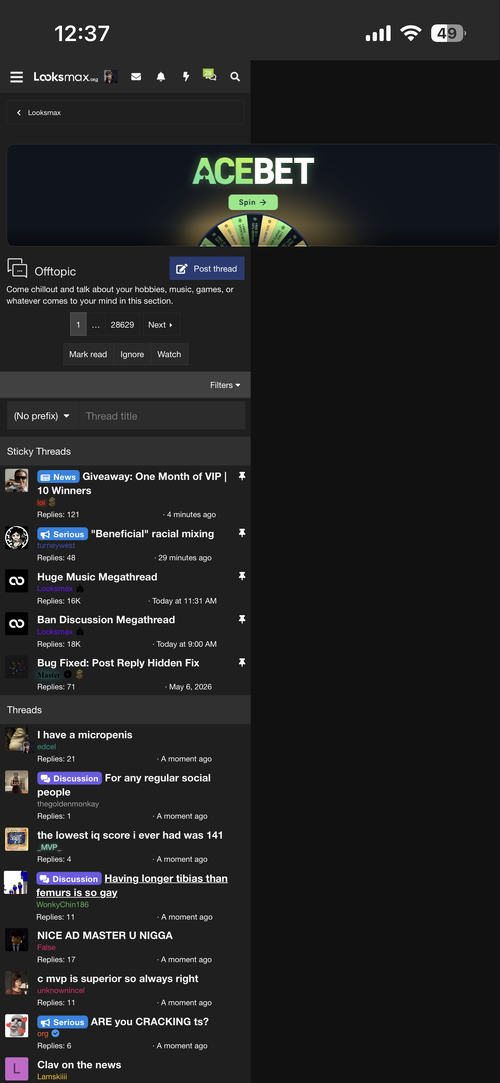Image resolution: width=500 pixels, height=1083 pixels.
Task: Open the alerts bell icon
Action: click(x=161, y=77)
